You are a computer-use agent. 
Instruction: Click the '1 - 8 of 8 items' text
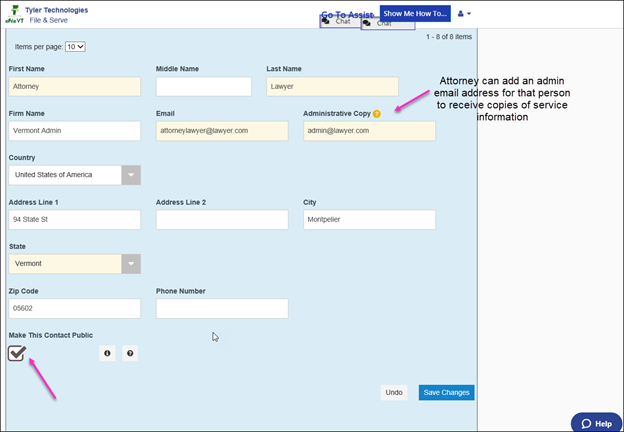[449, 37]
